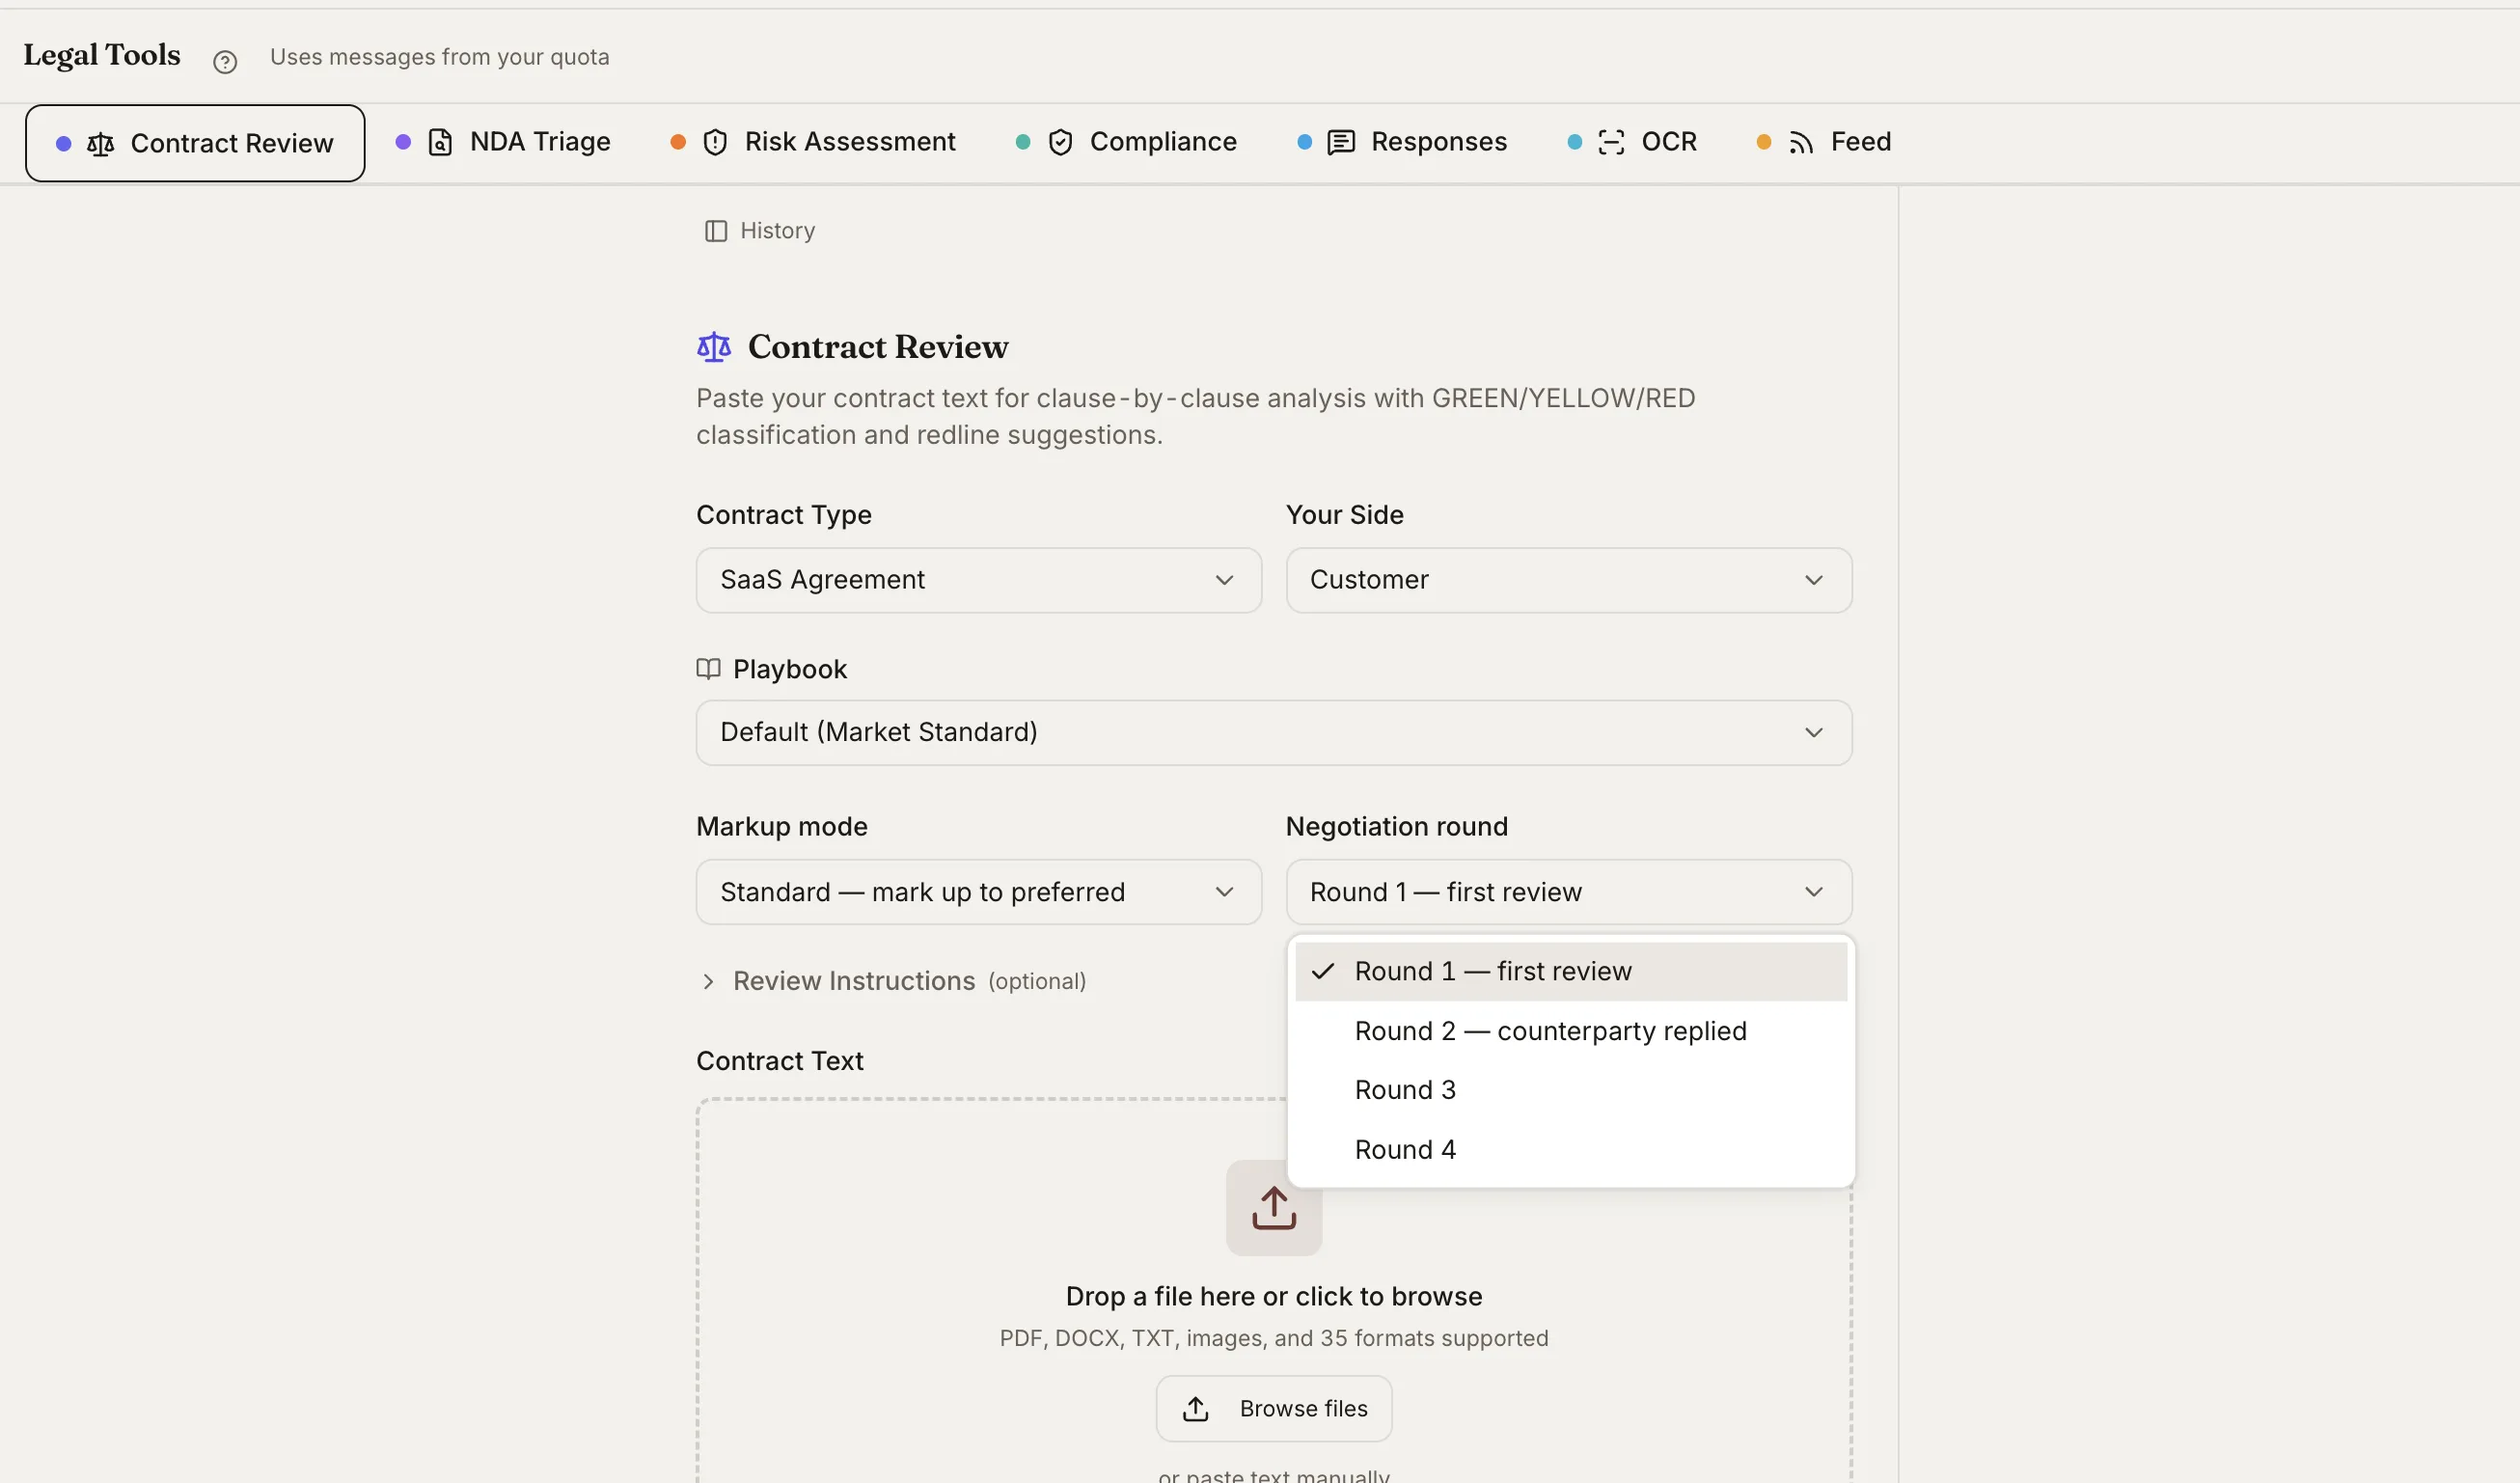Screen dimensions: 2520x1483
Task: Click the "Uses messages from your quota" text
Action: [x=440, y=57]
